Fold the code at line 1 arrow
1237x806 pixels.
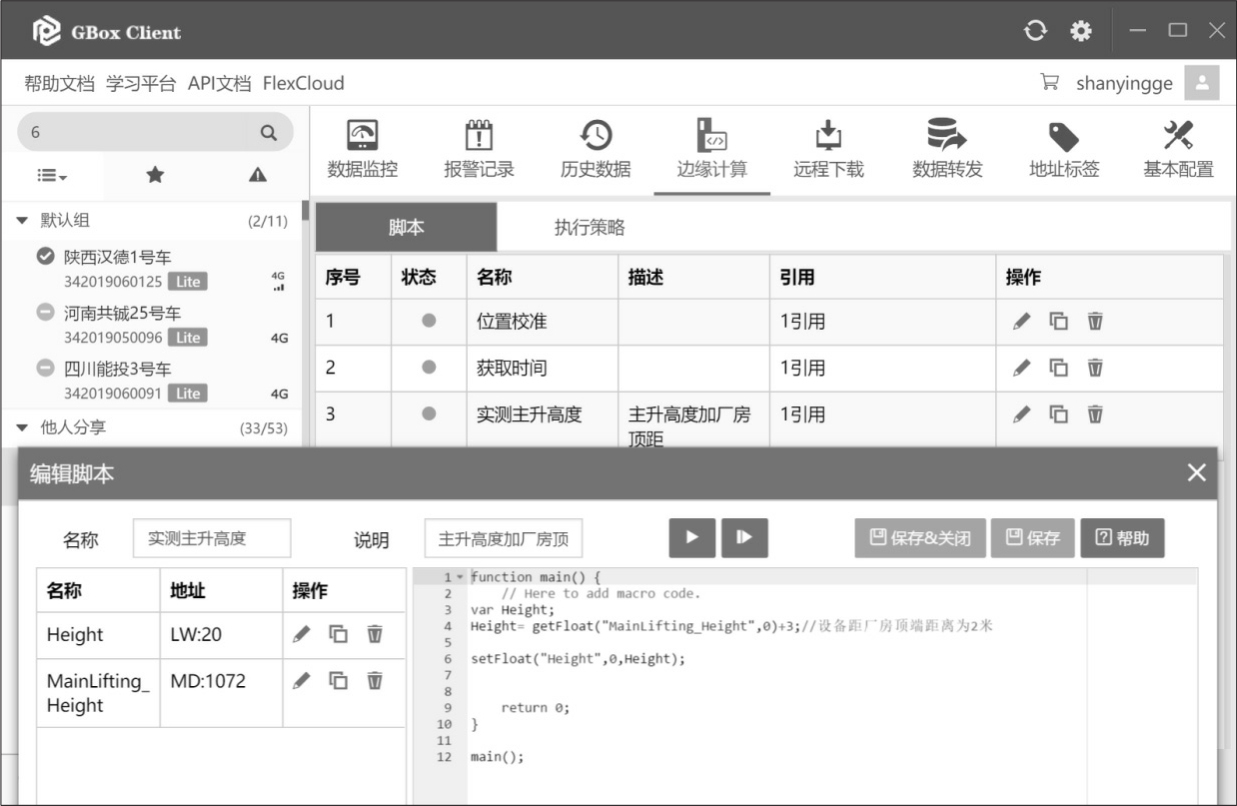point(460,577)
